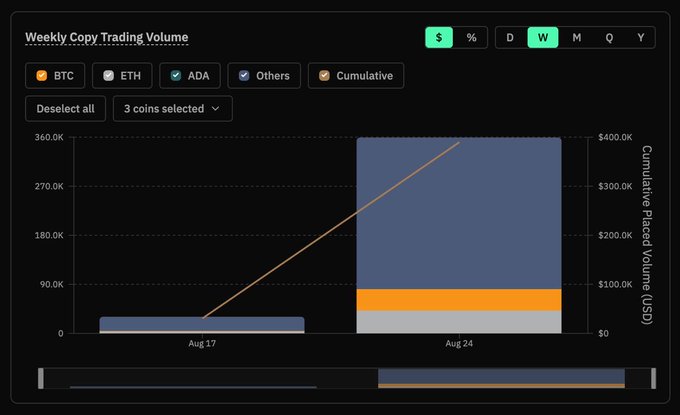
Task: Toggle the Others series checkbox
Action: pos(244,75)
